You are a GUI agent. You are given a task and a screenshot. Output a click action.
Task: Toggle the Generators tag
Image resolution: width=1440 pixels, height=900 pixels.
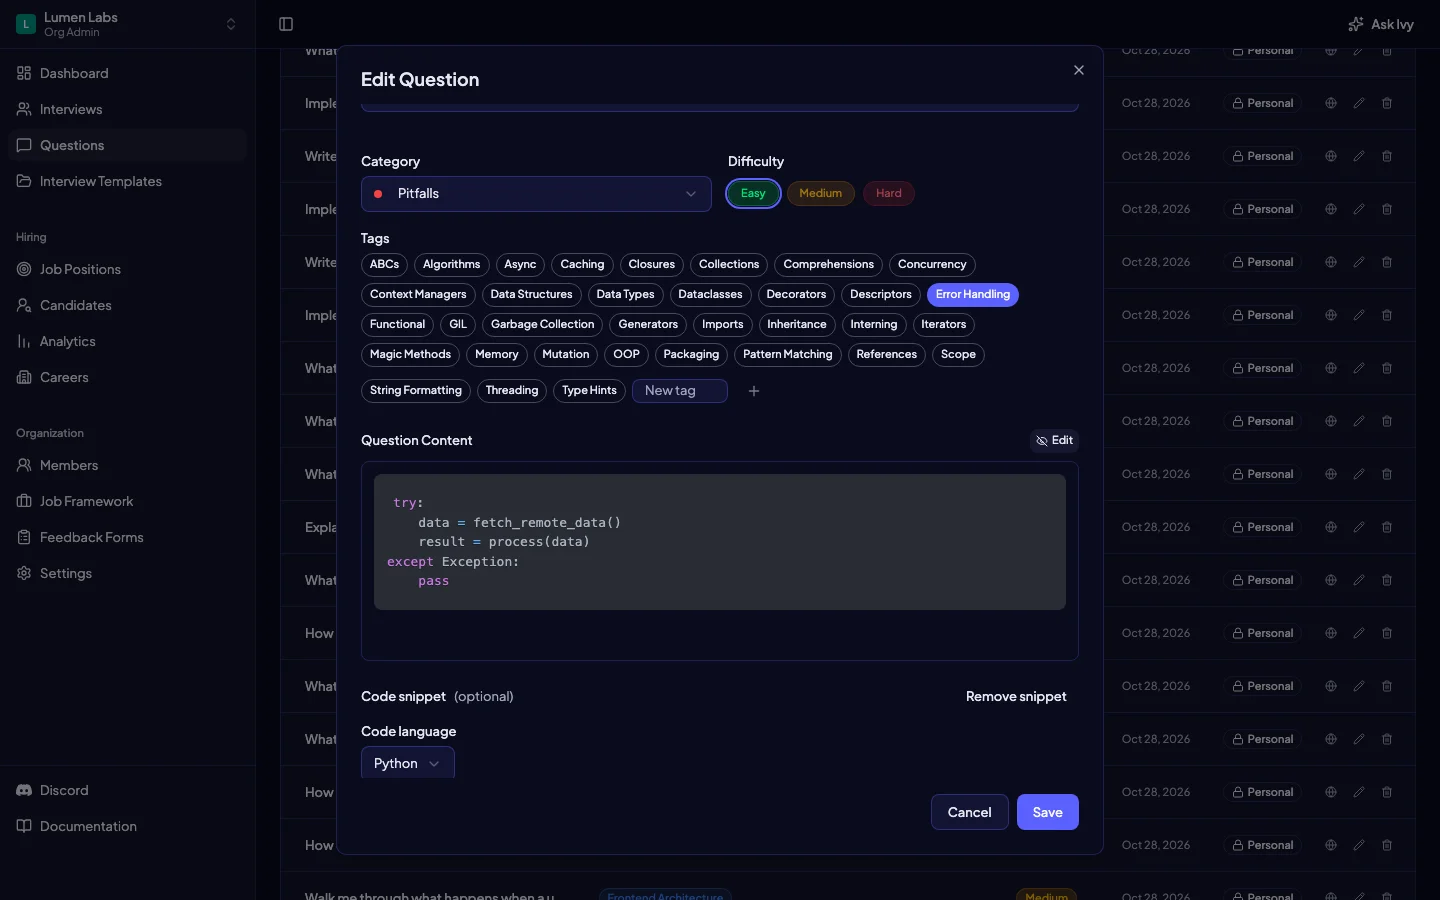coord(648,325)
